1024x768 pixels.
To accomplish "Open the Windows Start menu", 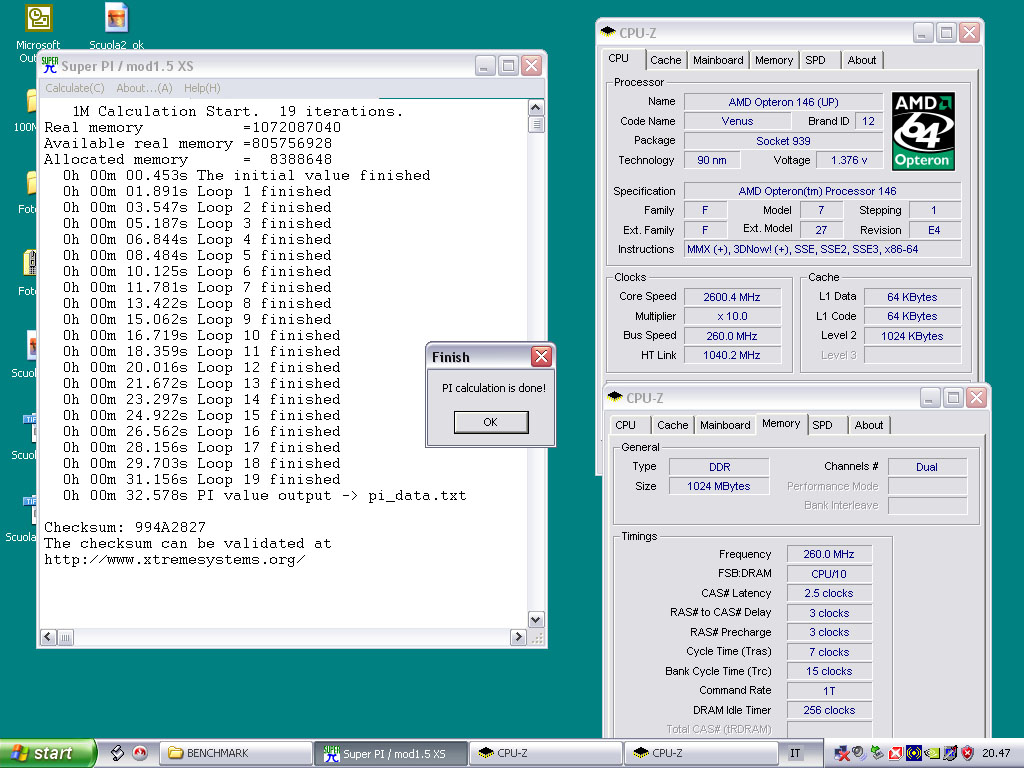I will tap(48, 753).
